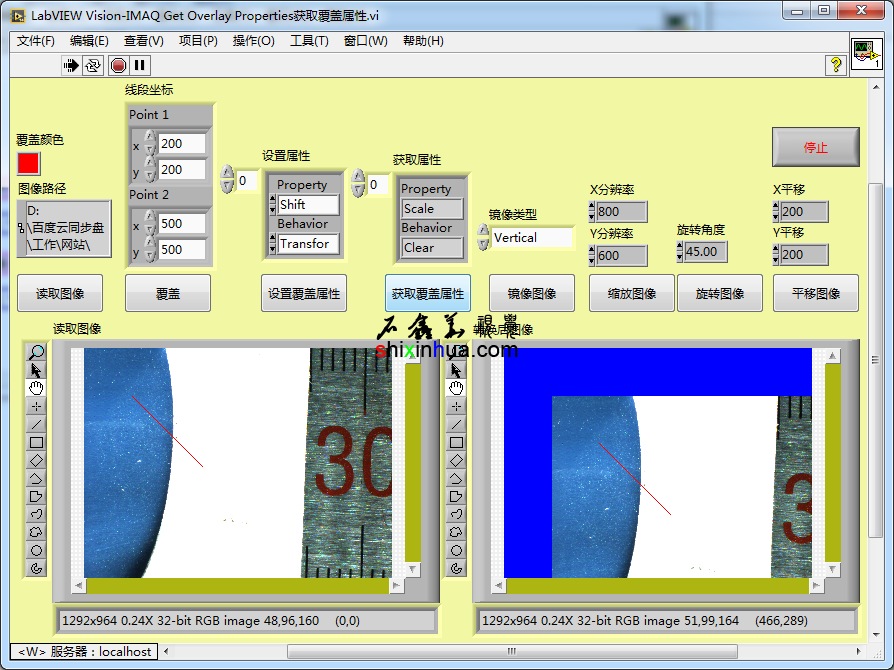The width and height of the screenshot is (894, 670).
Task: Select the Line tool in left image palette
Action: tap(36, 424)
